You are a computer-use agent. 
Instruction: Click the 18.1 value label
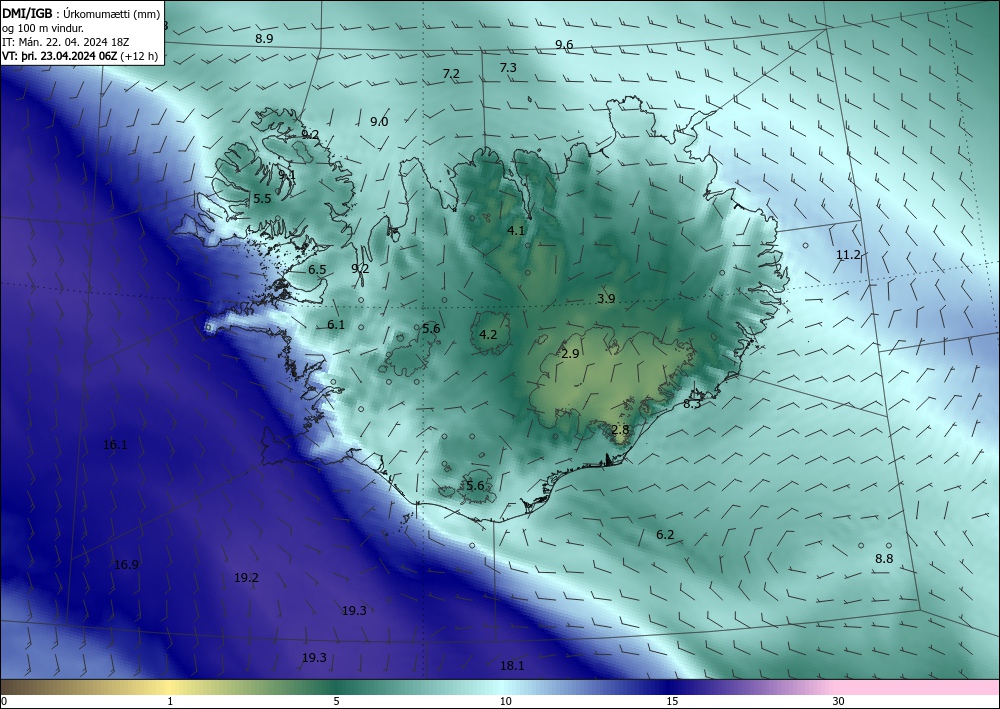pyautogui.click(x=511, y=666)
